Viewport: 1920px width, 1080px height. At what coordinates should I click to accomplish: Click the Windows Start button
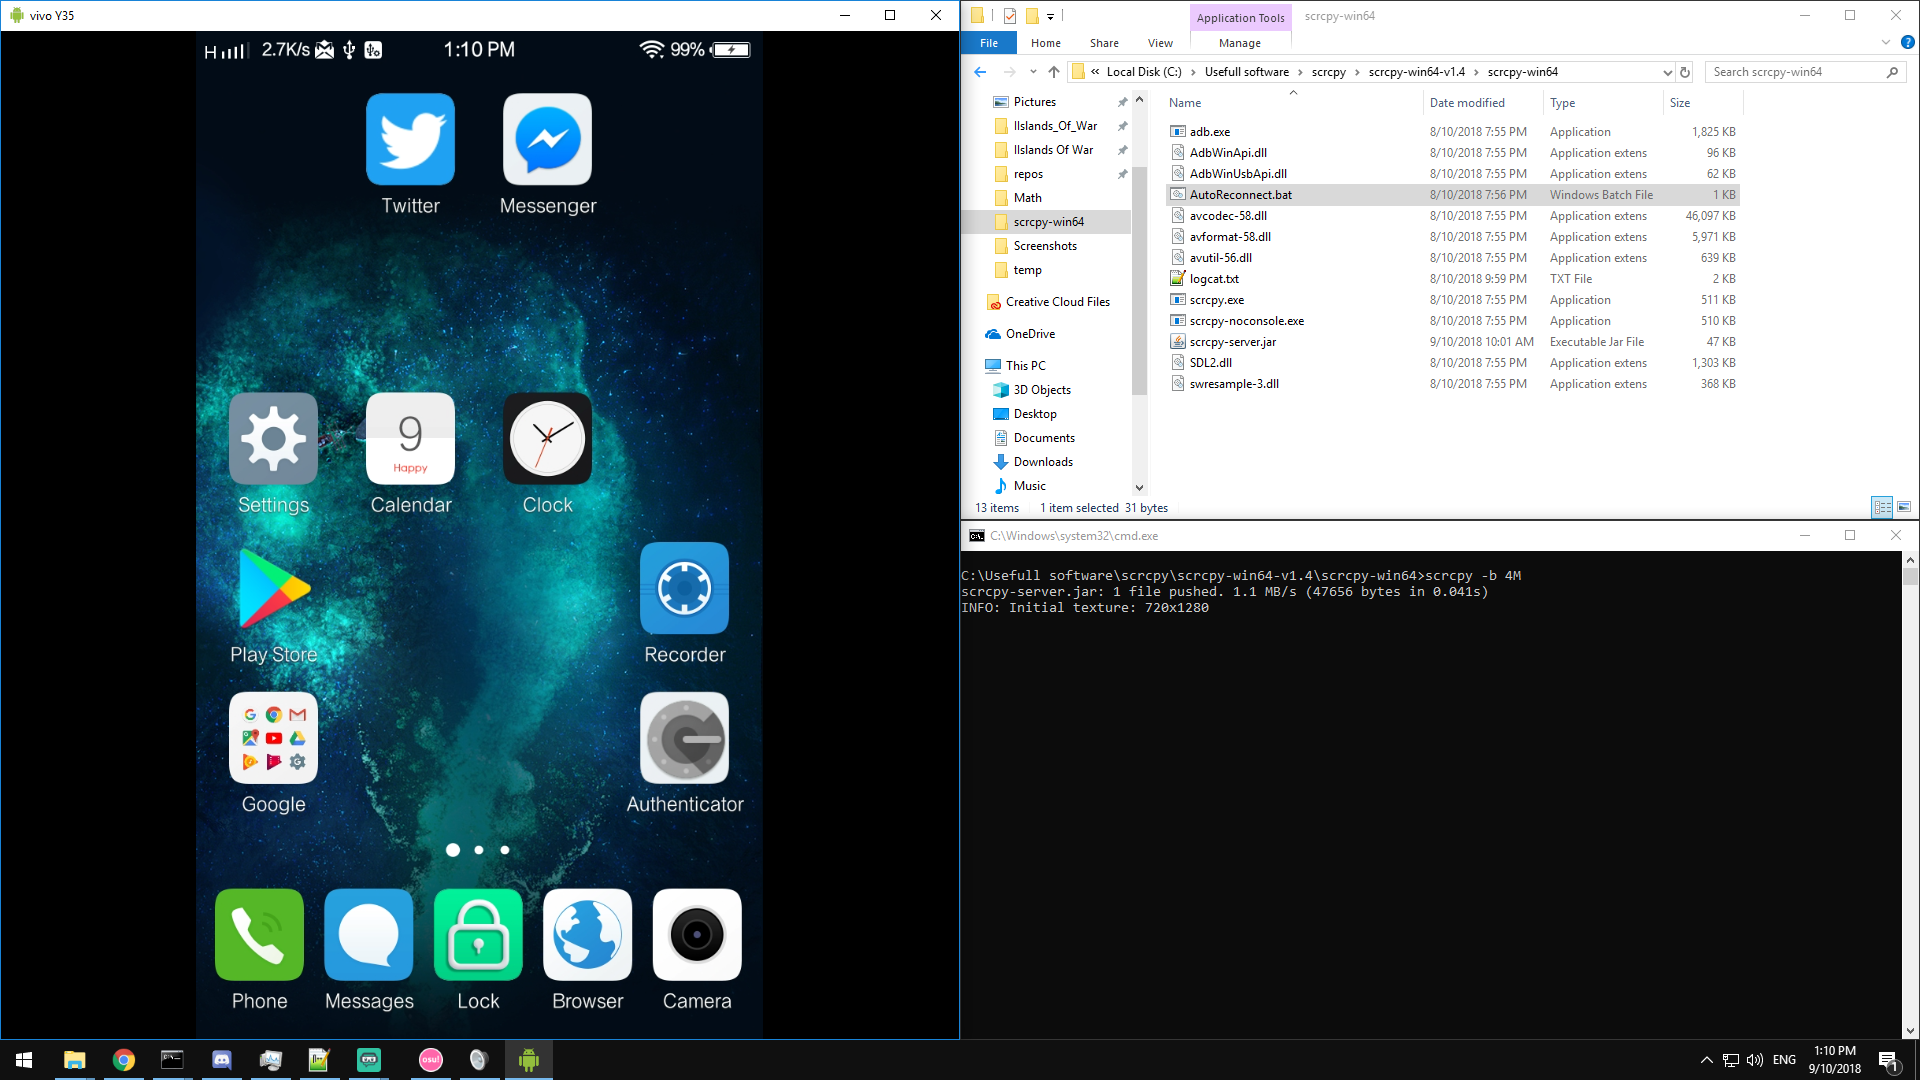coord(24,1060)
